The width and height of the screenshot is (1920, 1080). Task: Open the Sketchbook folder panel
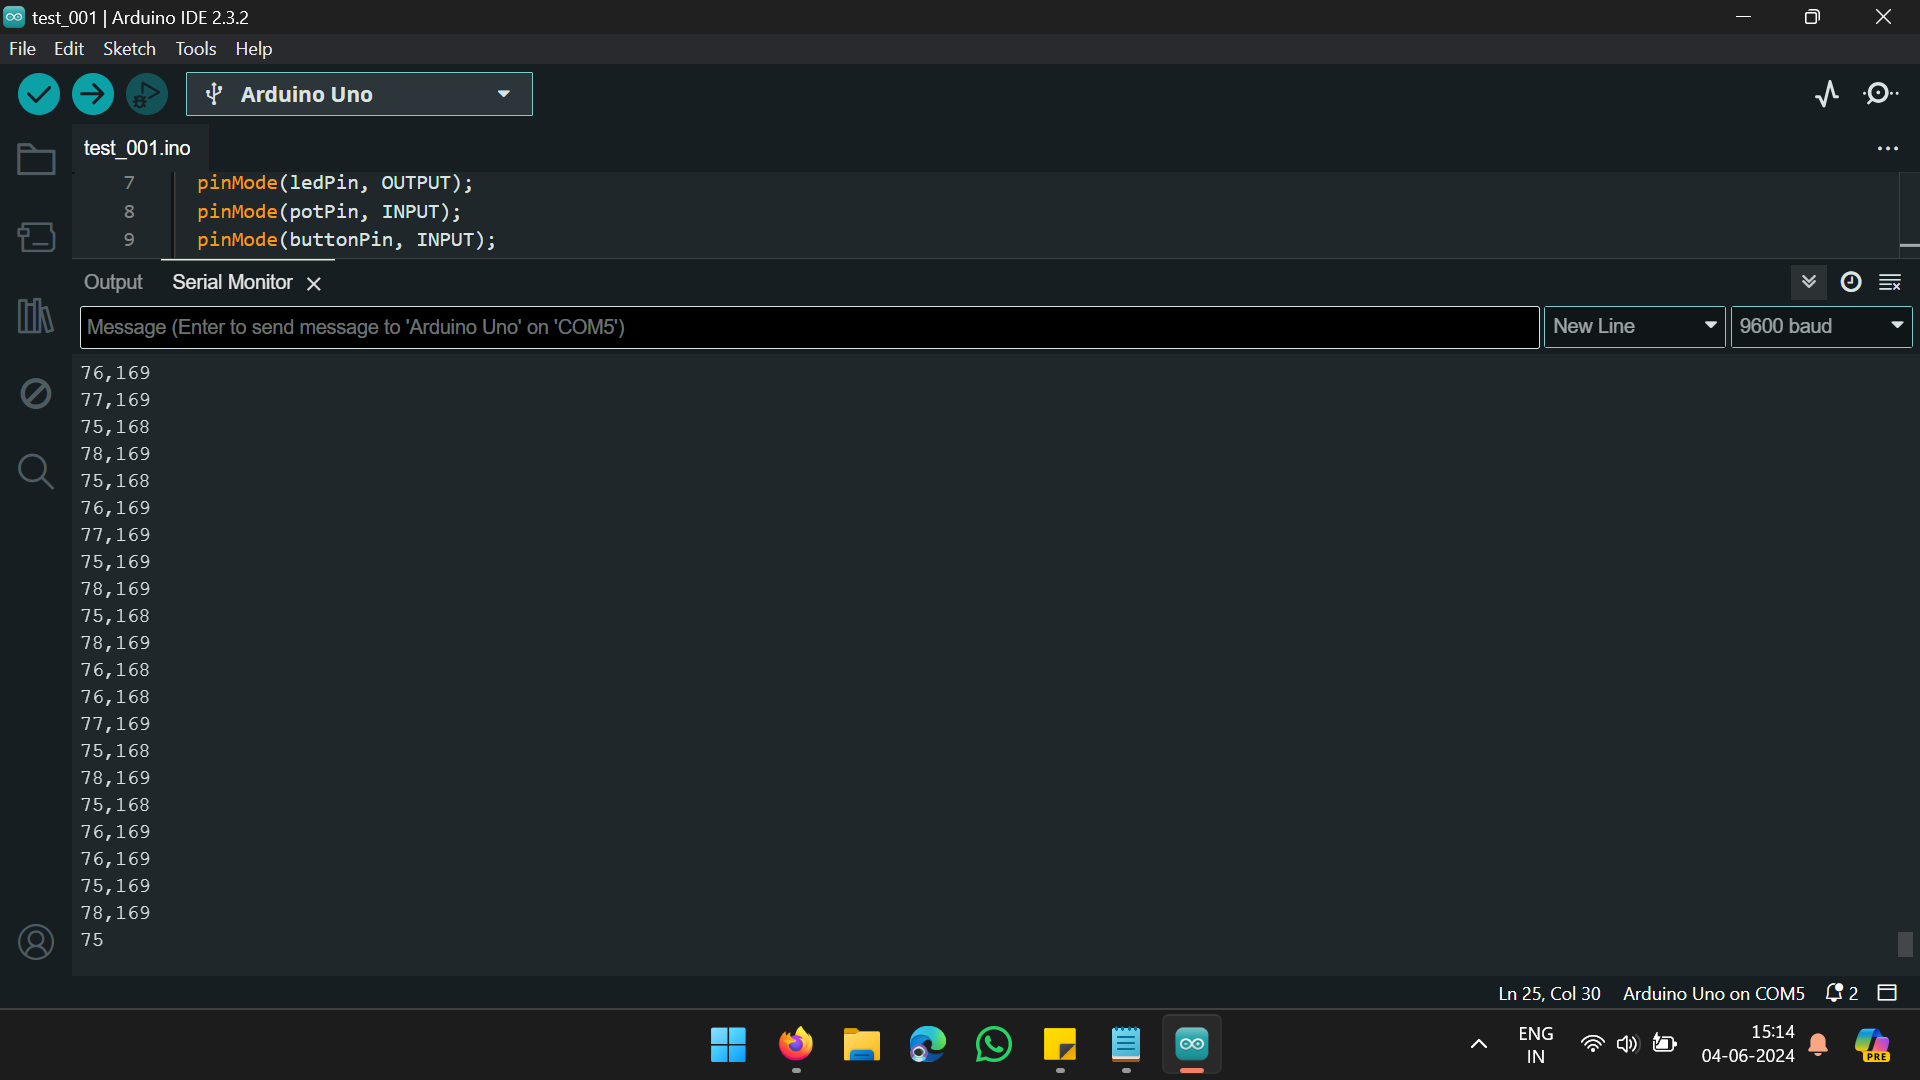[35, 158]
